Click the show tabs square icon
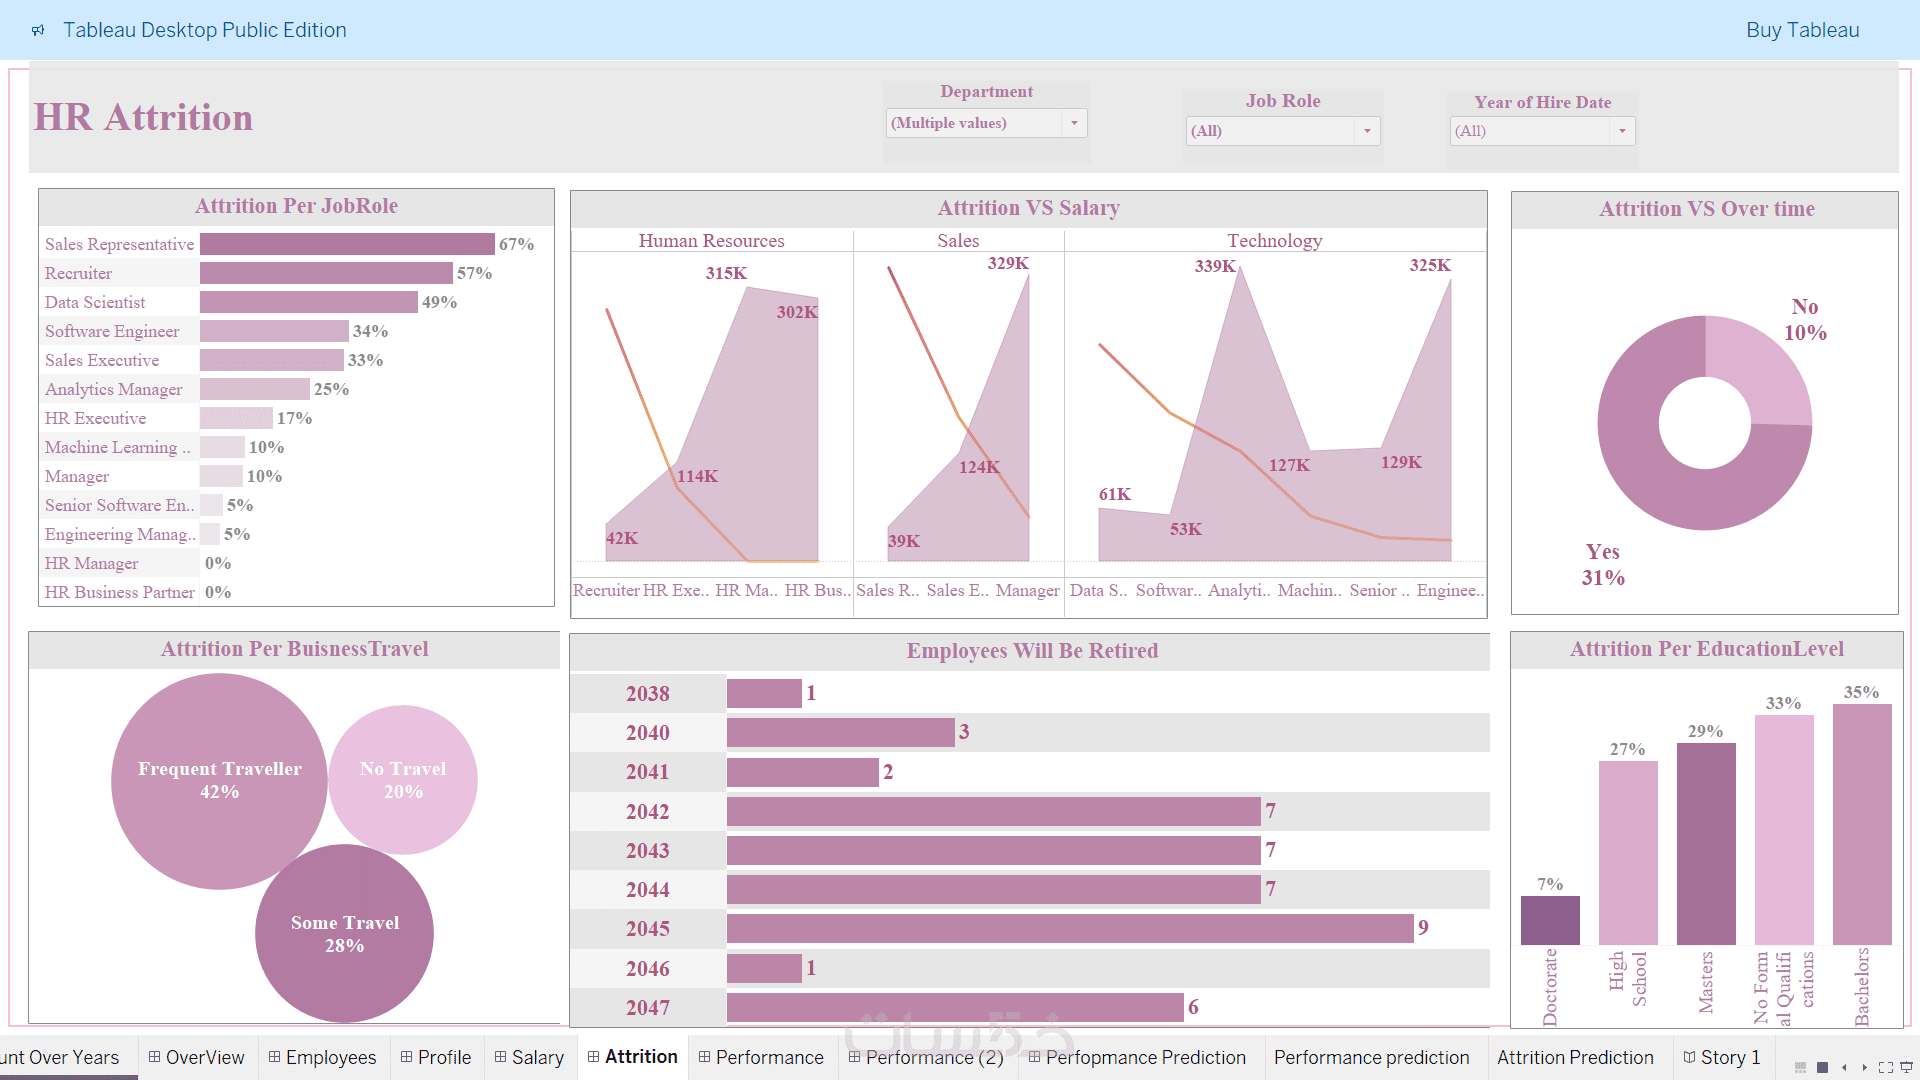The image size is (1920, 1080). coord(1822,1067)
